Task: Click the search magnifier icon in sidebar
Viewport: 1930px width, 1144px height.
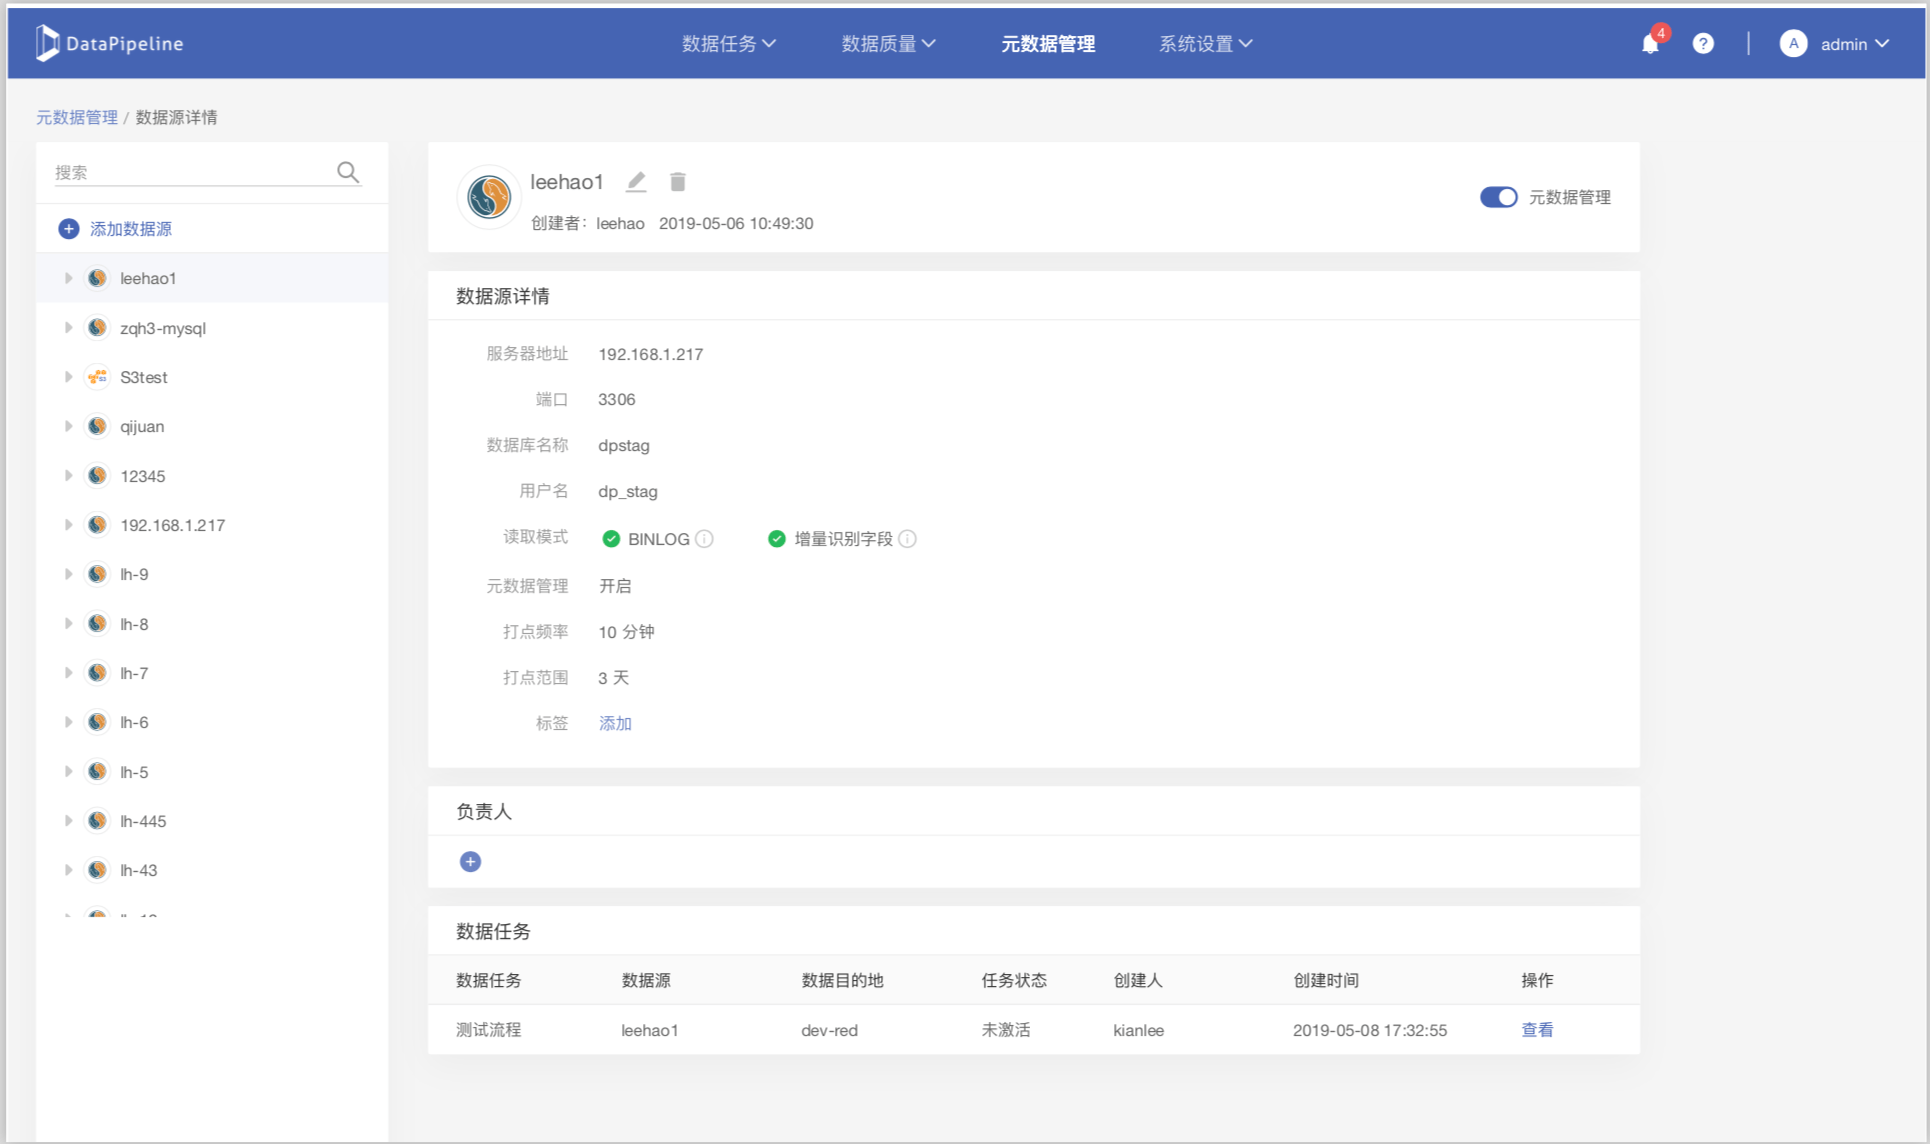Action: pyautogui.click(x=347, y=172)
